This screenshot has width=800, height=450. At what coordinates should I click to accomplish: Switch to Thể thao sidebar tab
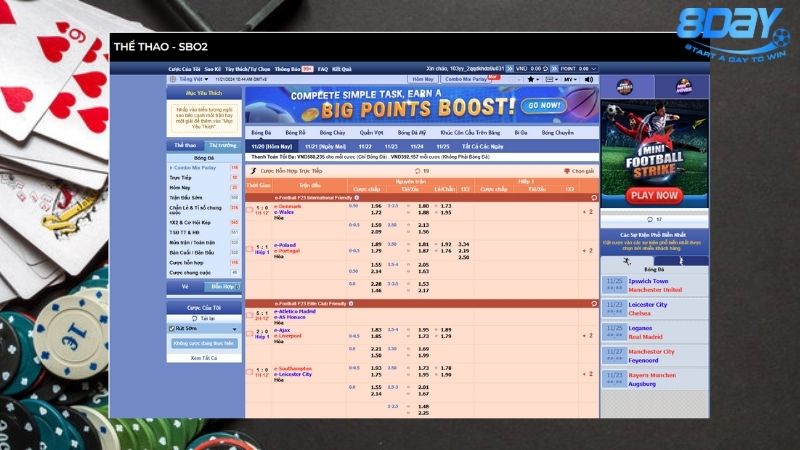pyautogui.click(x=185, y=145)
